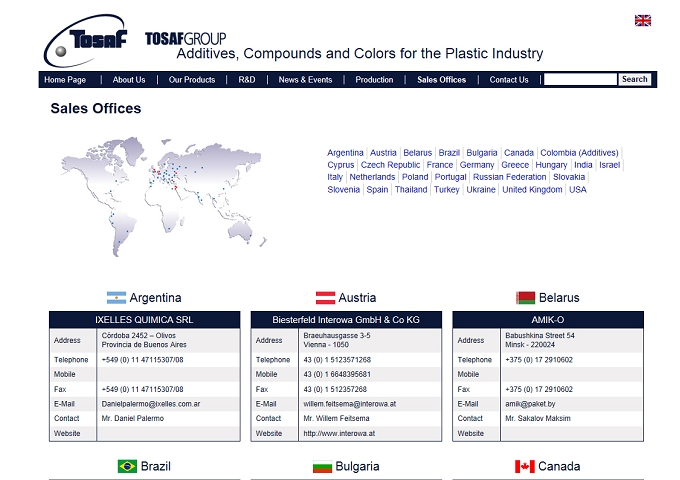
Task: Click contact name Mr. Sakalov Maksim
Action: (538, 418)
